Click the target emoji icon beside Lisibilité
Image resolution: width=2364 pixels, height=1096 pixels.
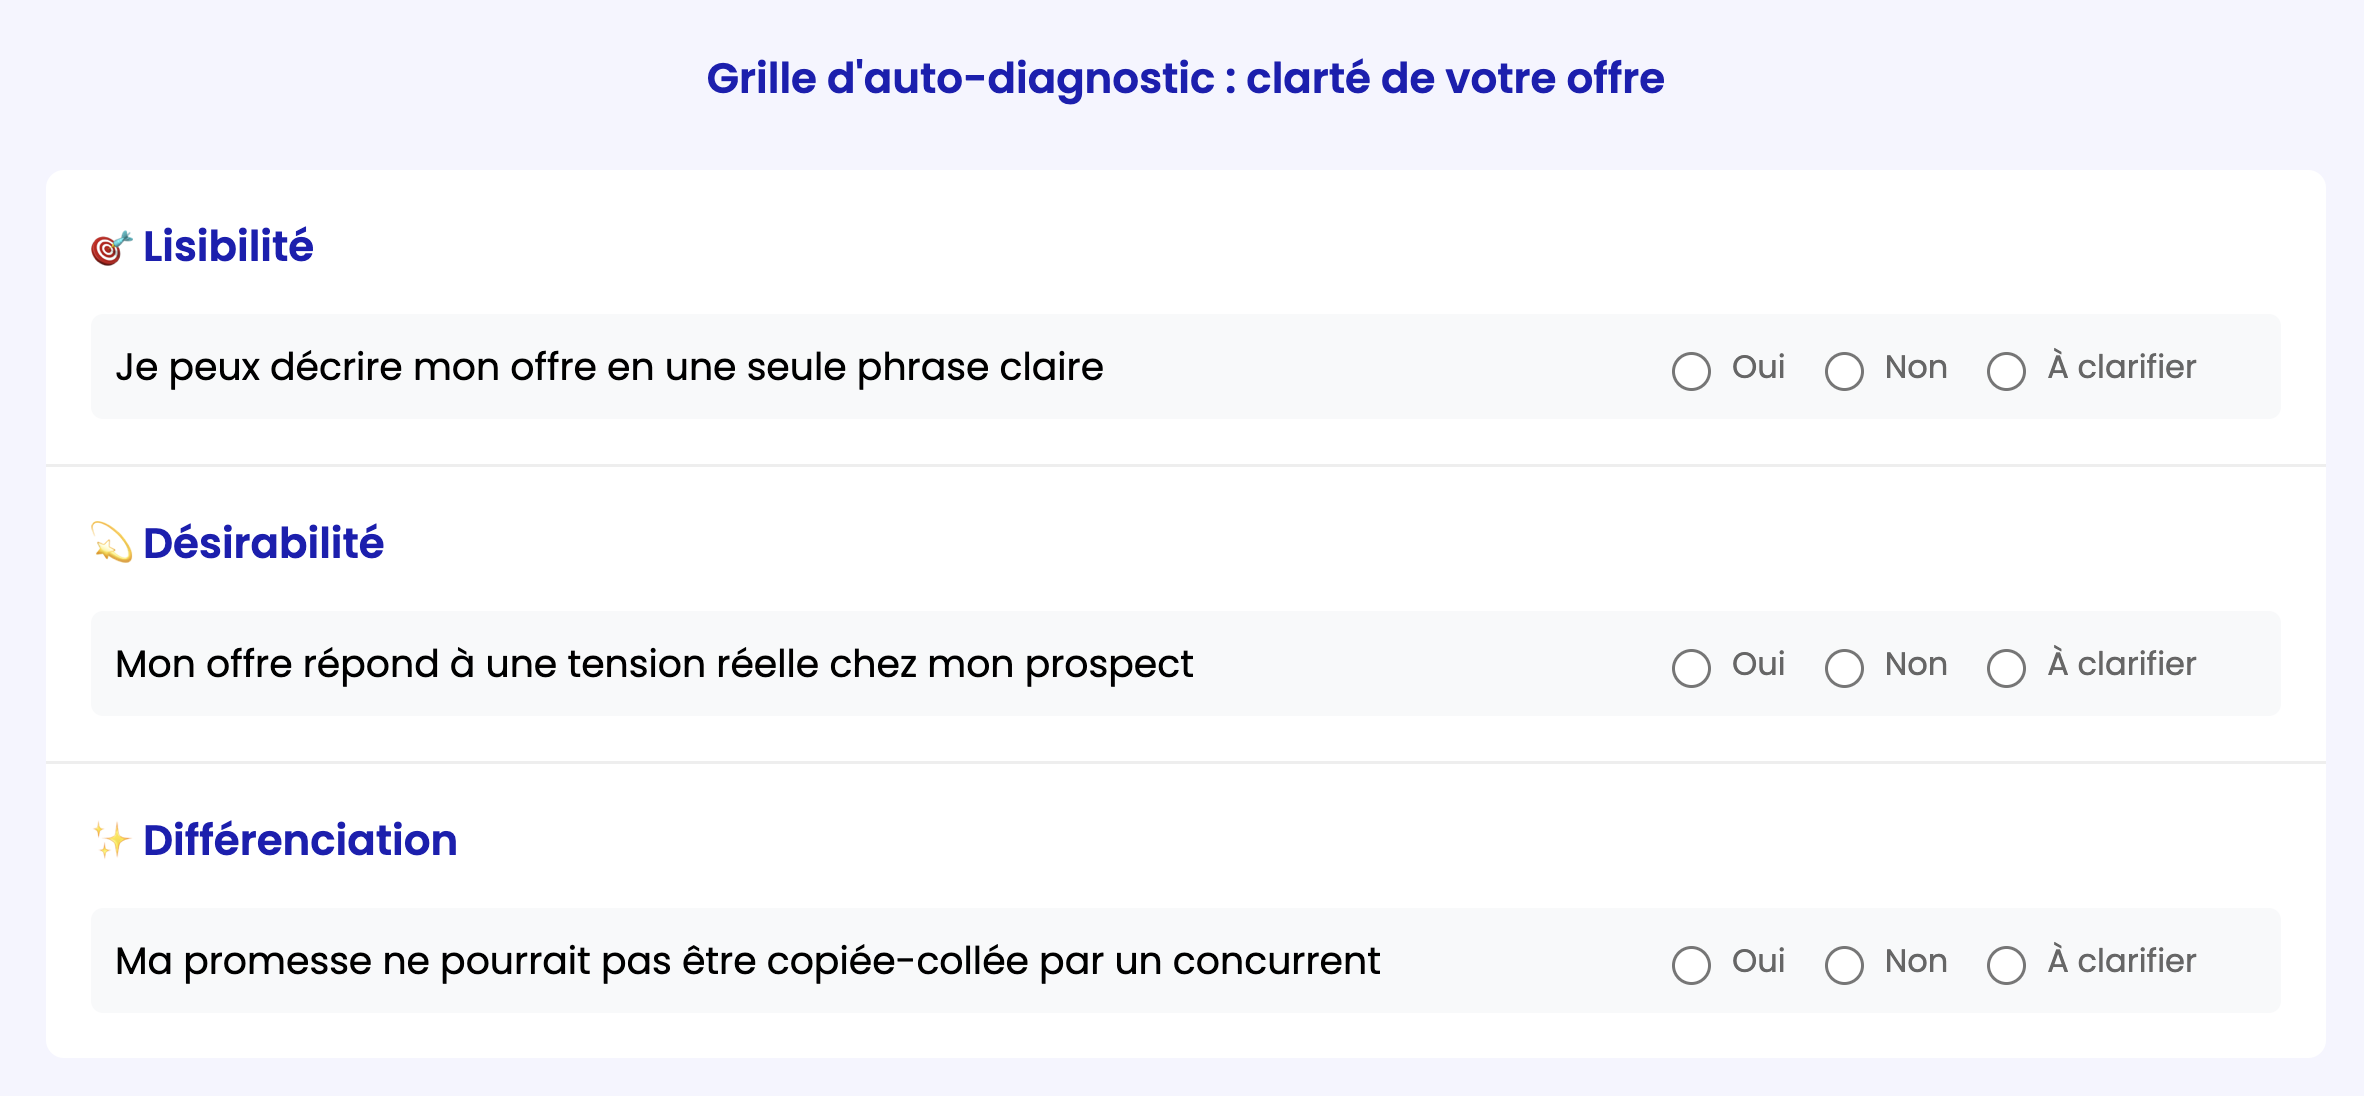click(111, 247)
